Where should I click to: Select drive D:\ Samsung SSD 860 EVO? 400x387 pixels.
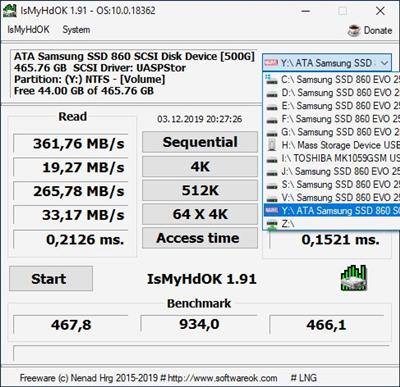pyautogui.click(x=332, y=92)
